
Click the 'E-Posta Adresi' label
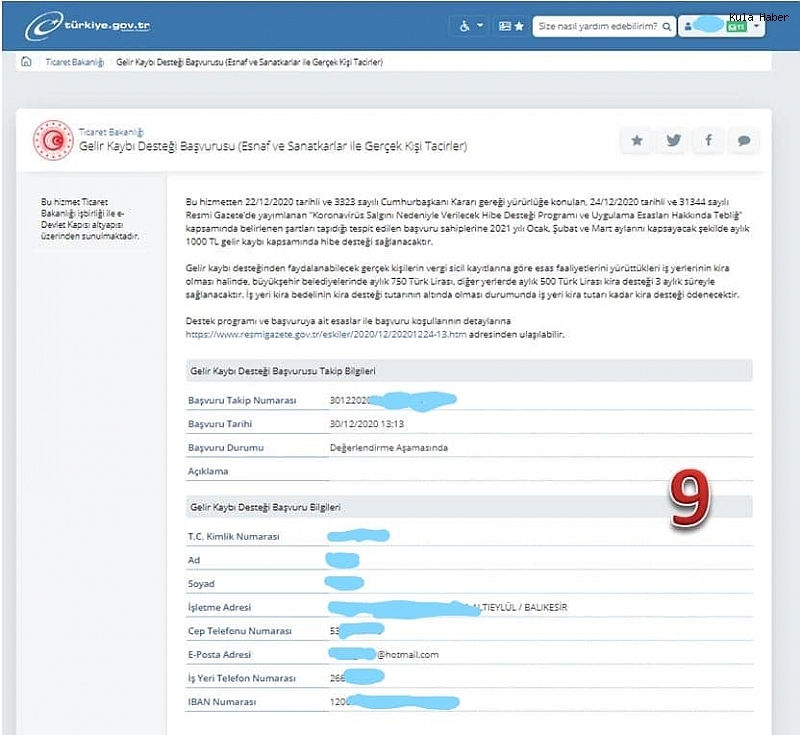219,654
